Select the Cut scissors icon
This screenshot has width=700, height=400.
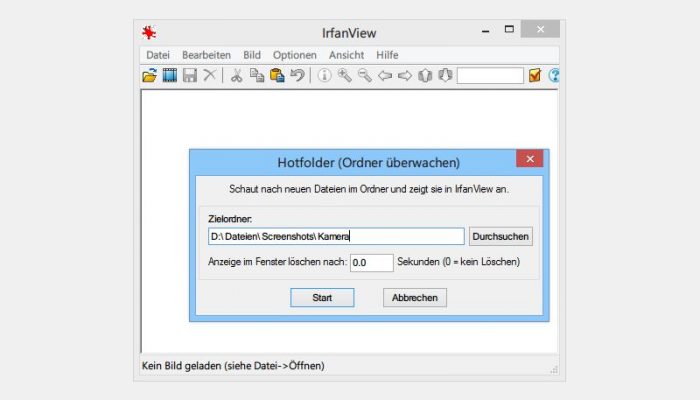236,75
